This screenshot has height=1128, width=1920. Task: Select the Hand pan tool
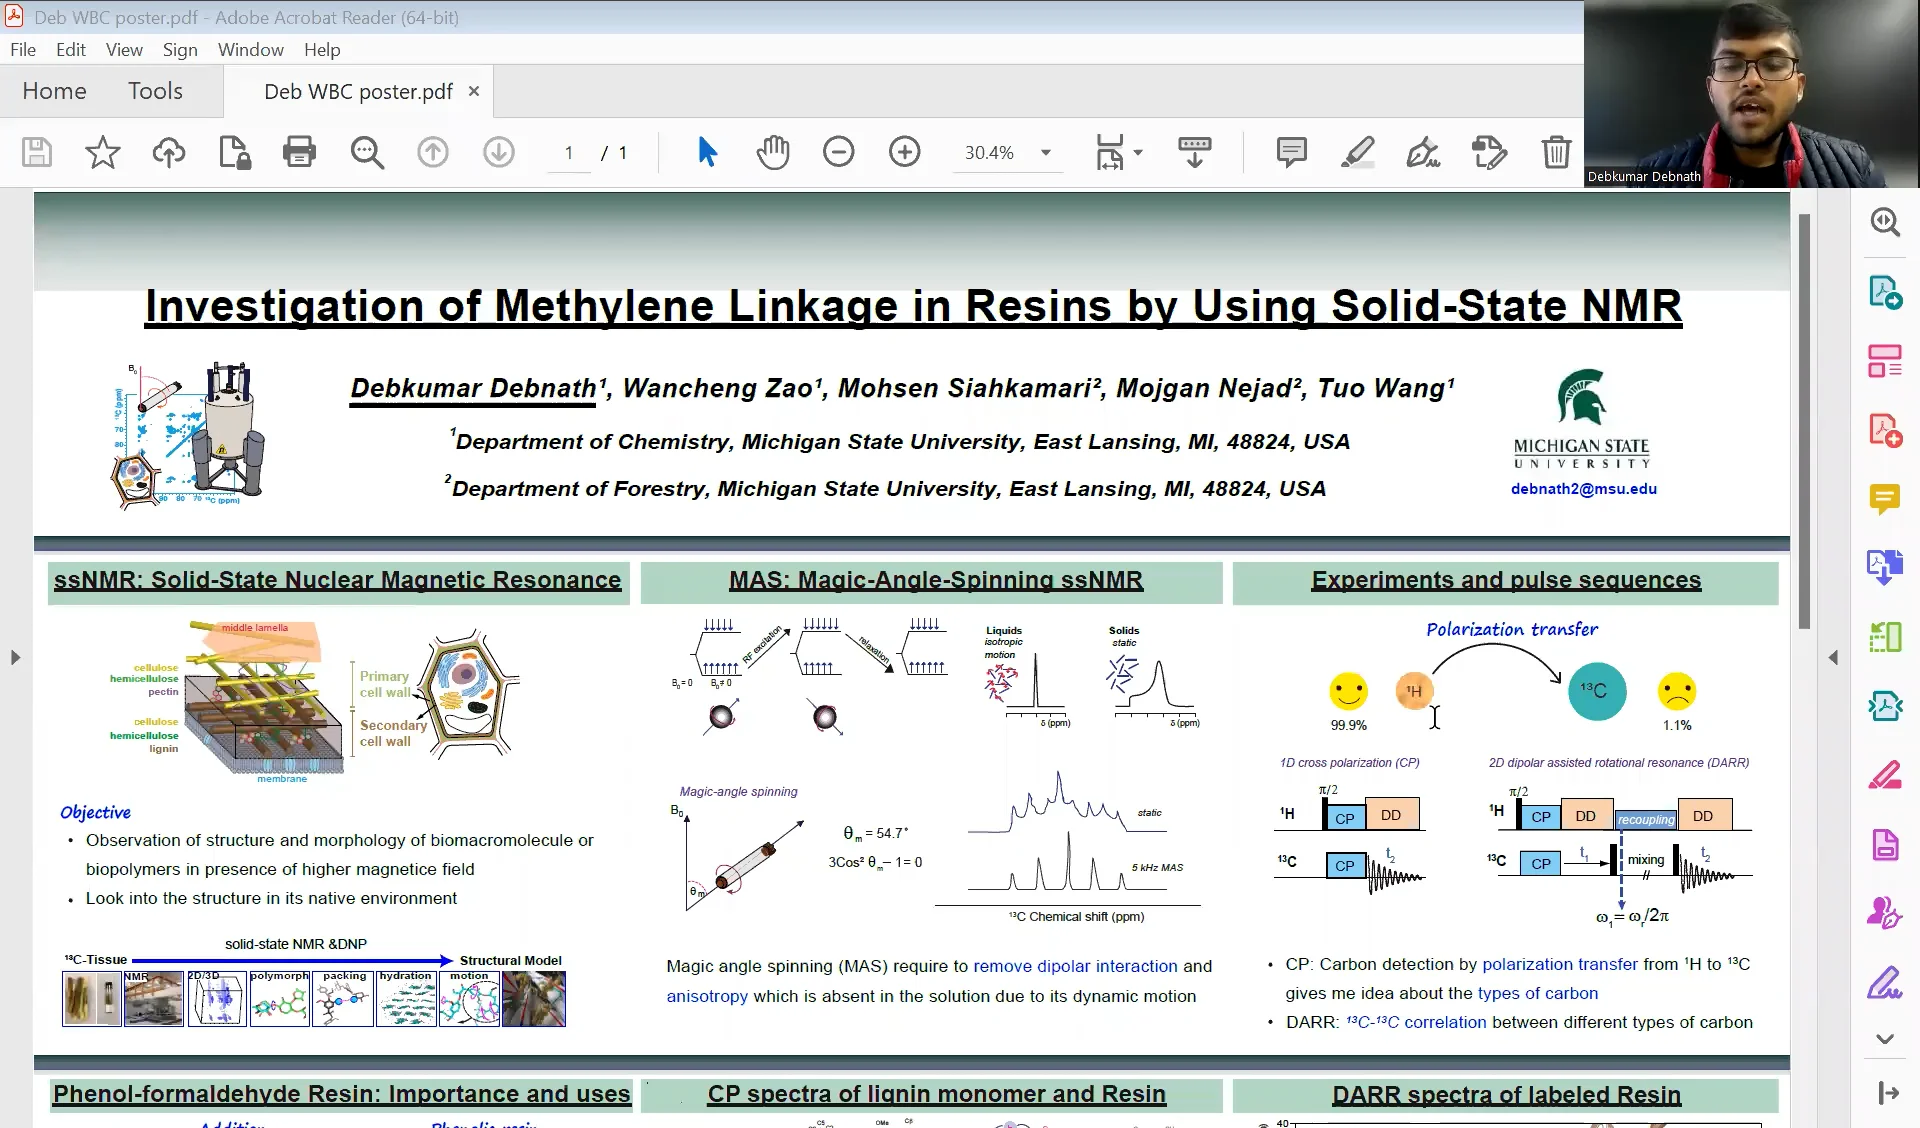click(773, 152)
